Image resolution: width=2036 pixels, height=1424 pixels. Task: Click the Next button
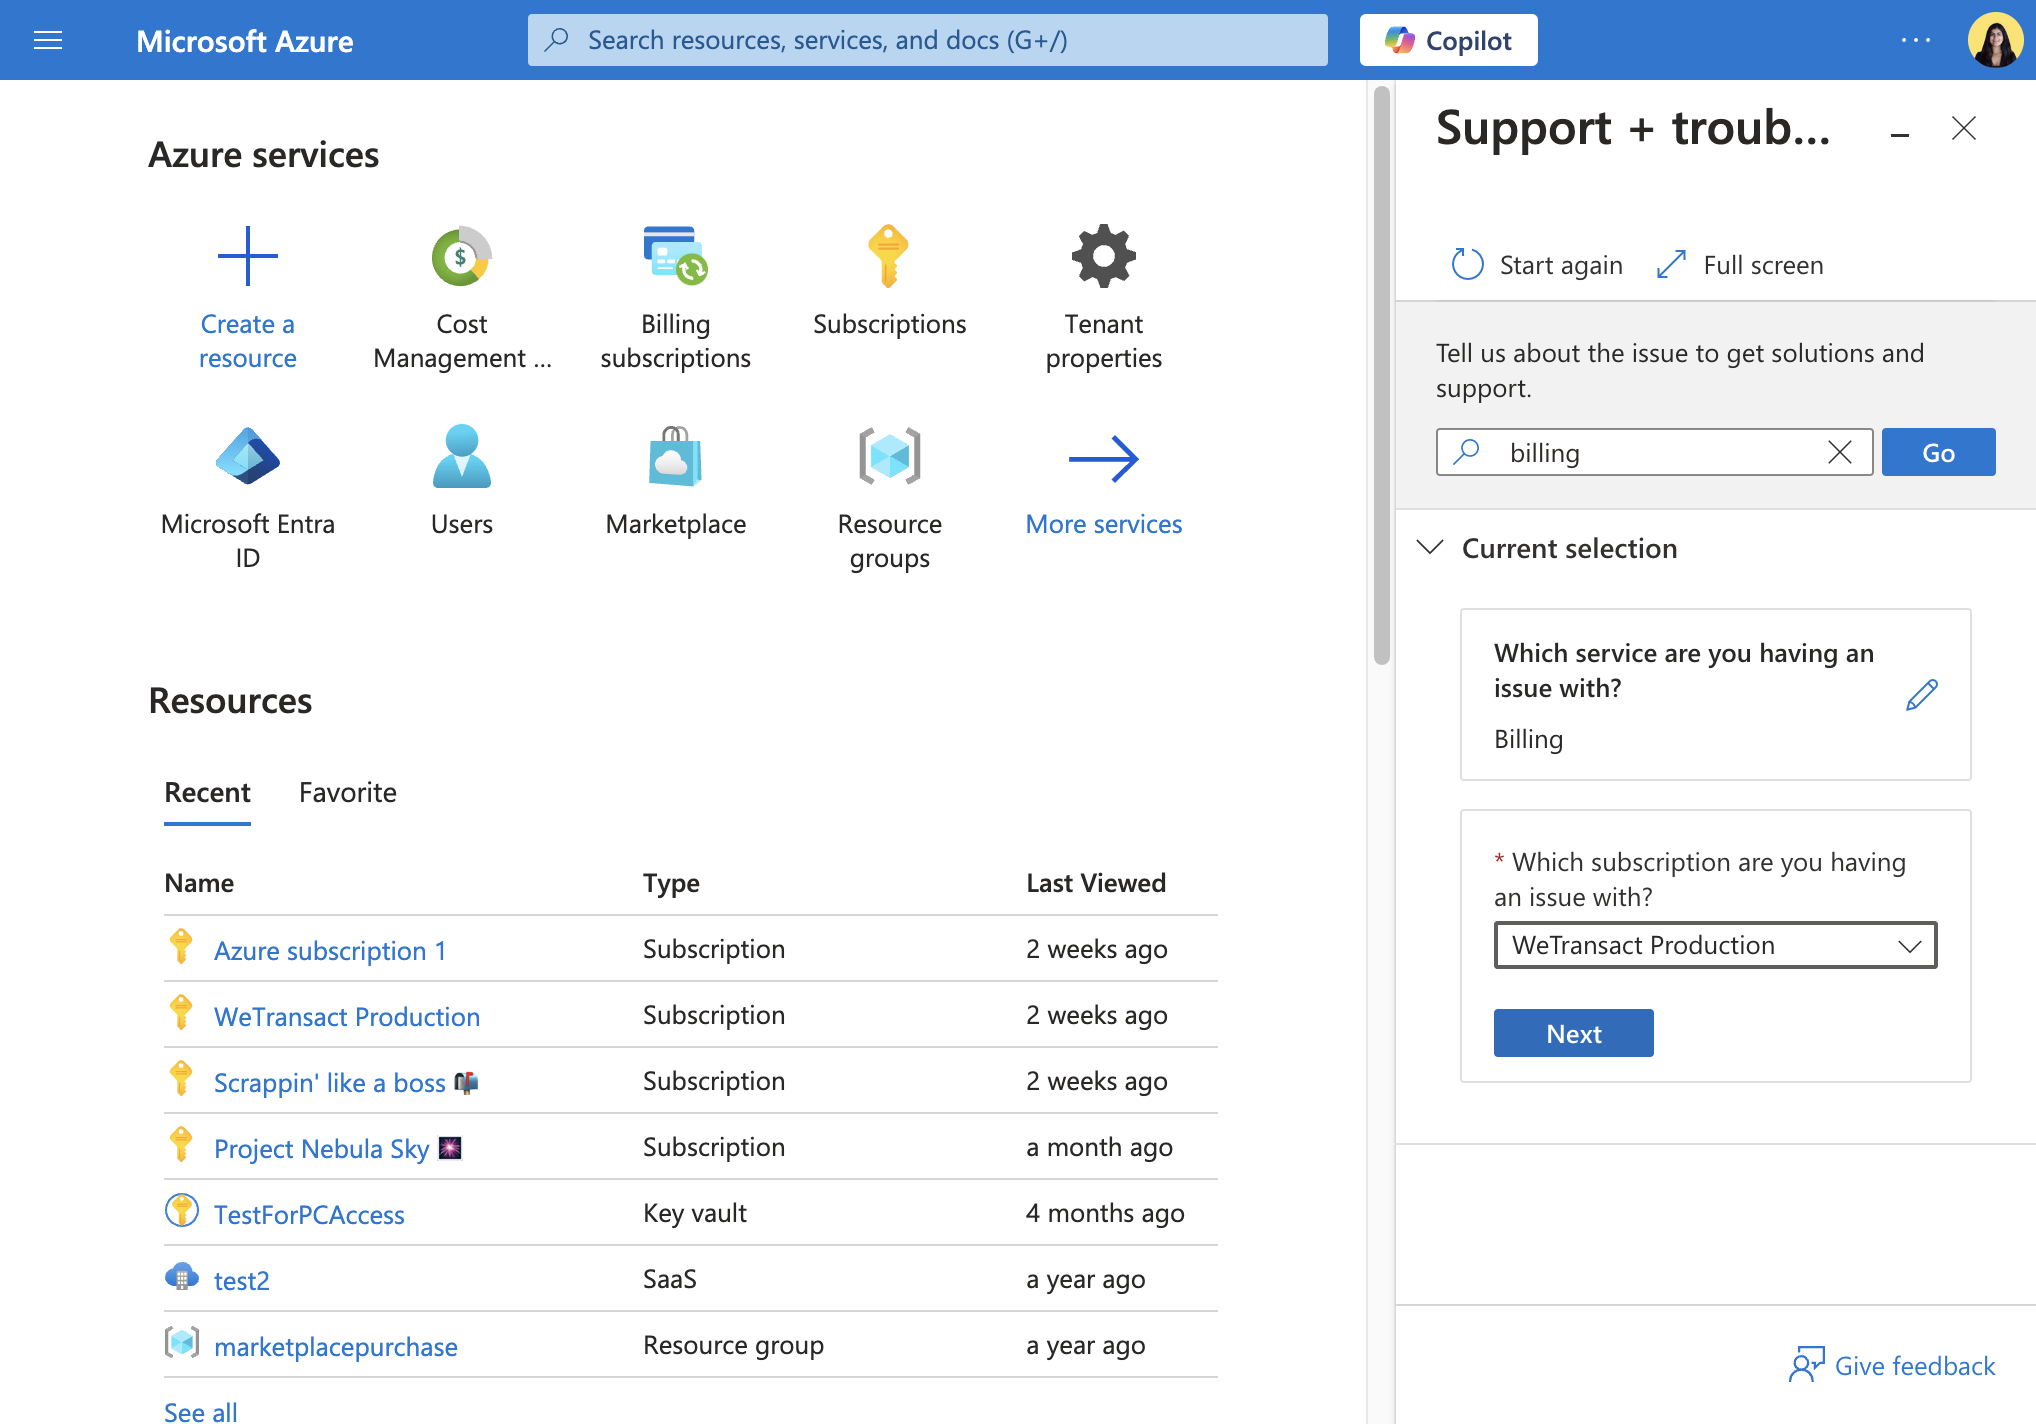[1573, 1033]
